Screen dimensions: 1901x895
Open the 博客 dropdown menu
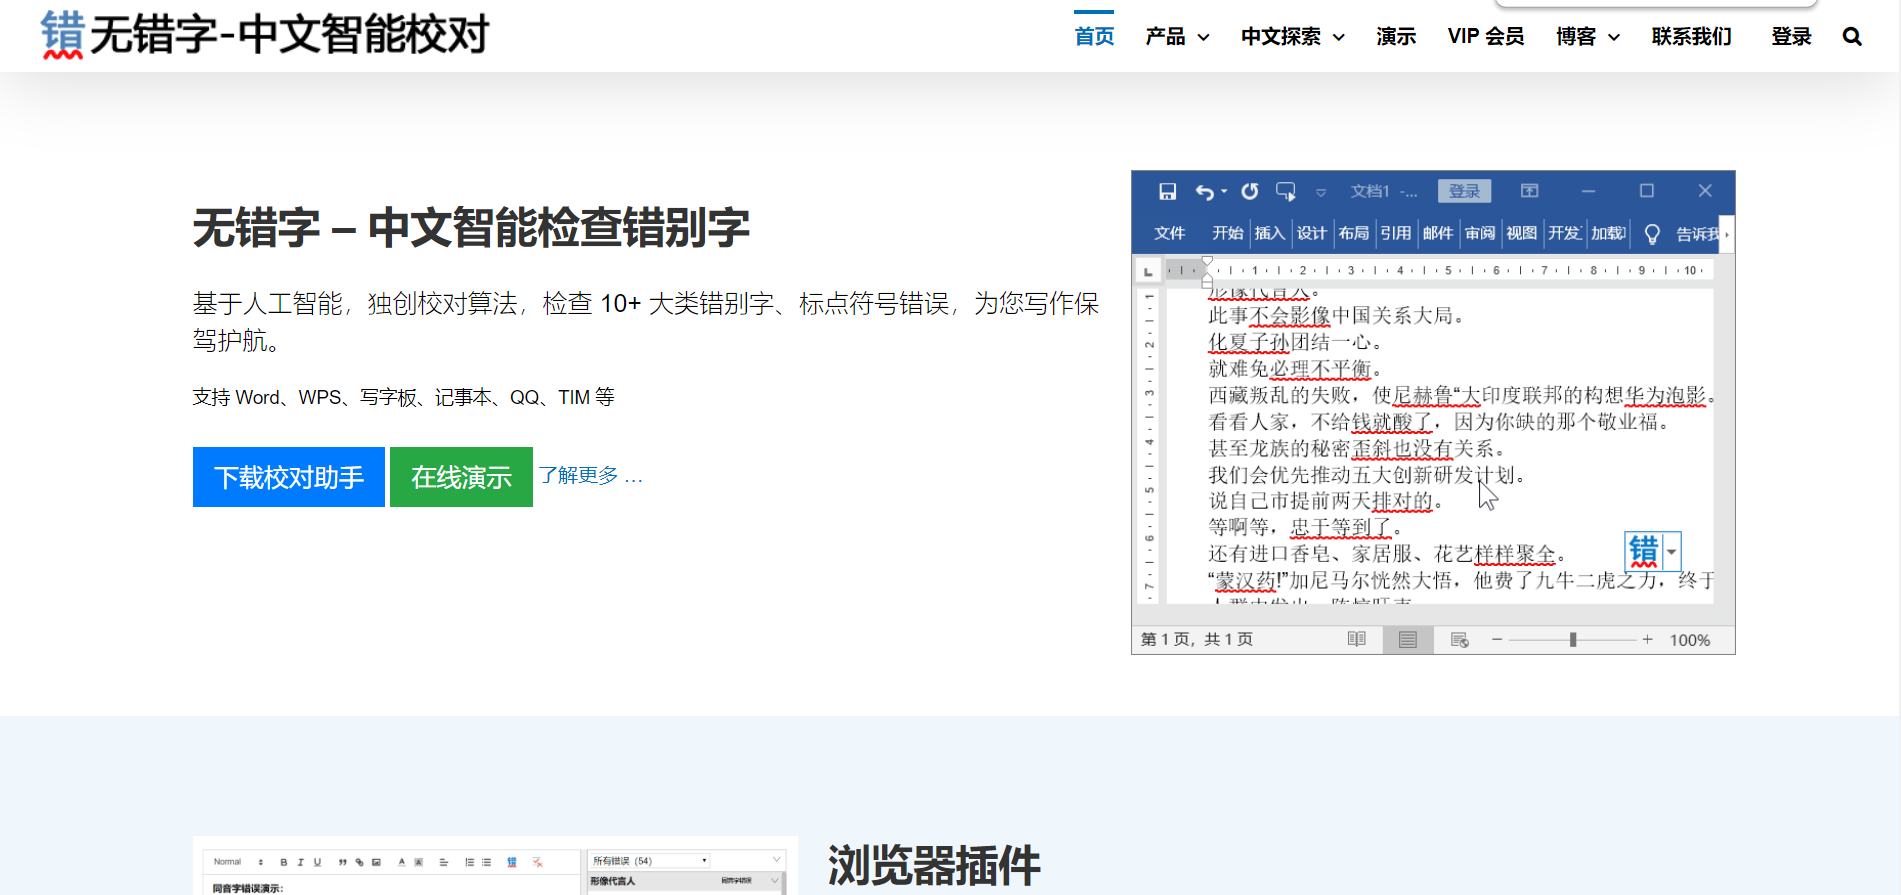(1587, 37)
